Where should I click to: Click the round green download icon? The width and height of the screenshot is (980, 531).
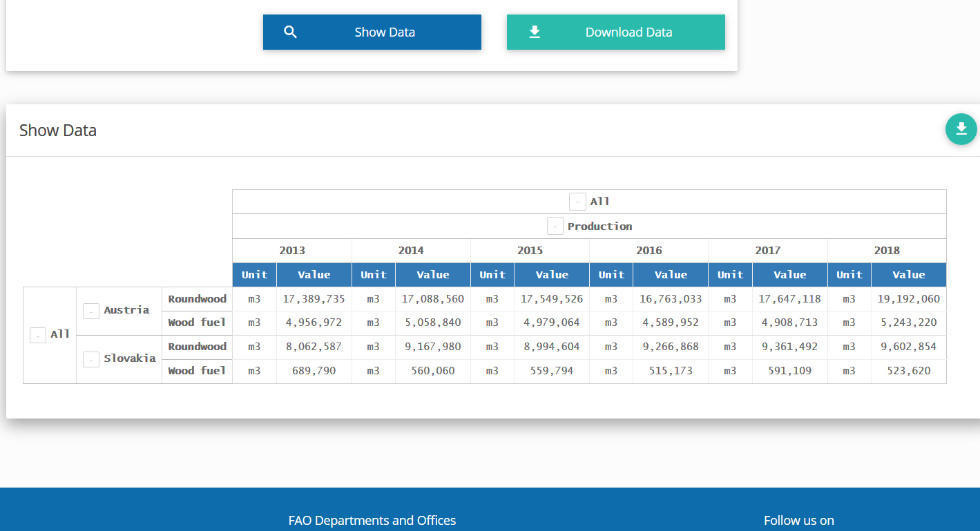point(960,129)
